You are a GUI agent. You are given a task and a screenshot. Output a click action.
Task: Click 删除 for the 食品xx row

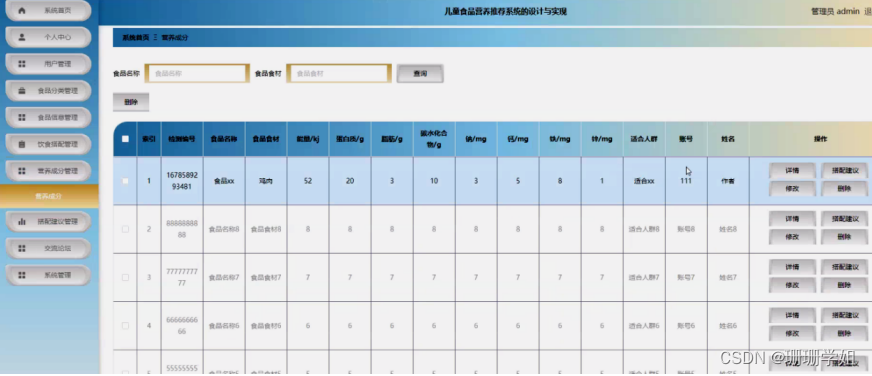(x=844, y=189)
